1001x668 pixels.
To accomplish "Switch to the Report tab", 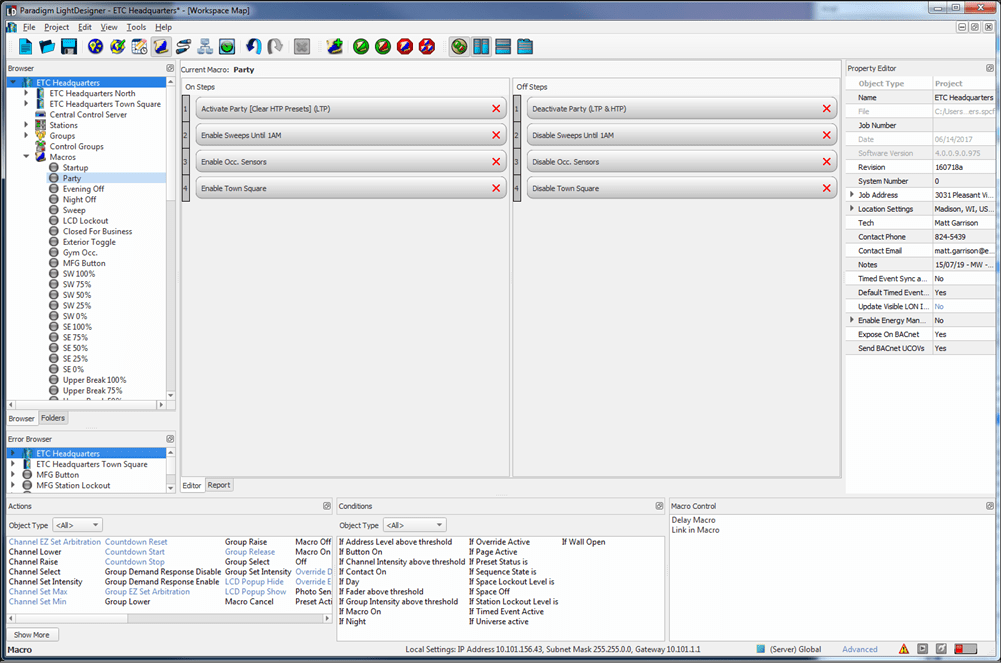I will [219, 485].
